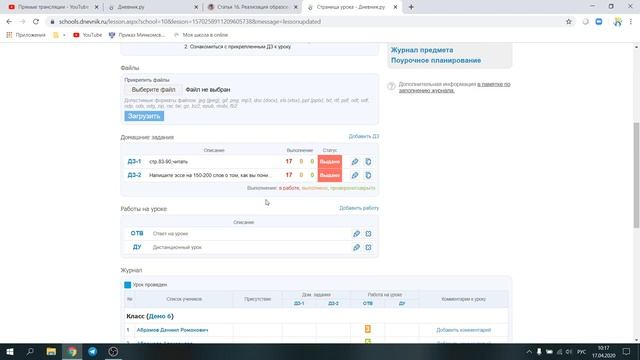The width and height of the screenshot is (640, 360).
Task: Open the orange grade mark for Абрамов Даниил
Action: click(367, 329)
